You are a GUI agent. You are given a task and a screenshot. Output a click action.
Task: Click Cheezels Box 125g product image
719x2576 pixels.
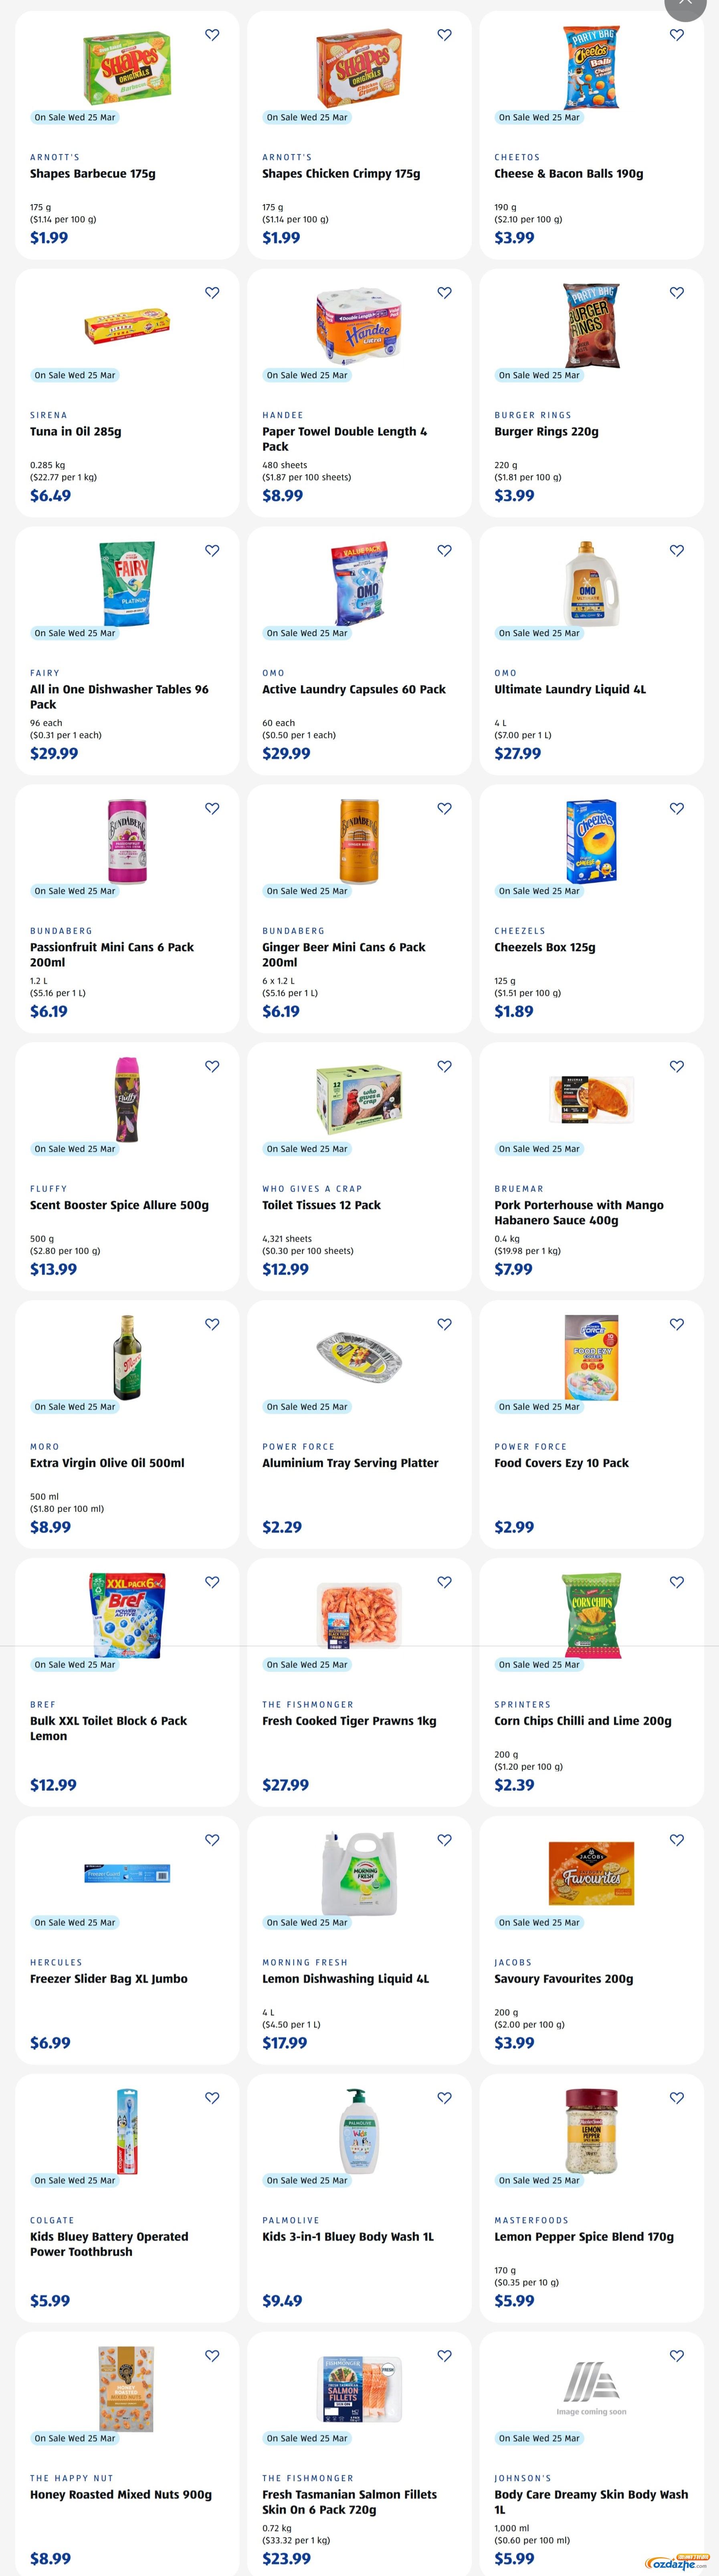[x=591, y=841]
